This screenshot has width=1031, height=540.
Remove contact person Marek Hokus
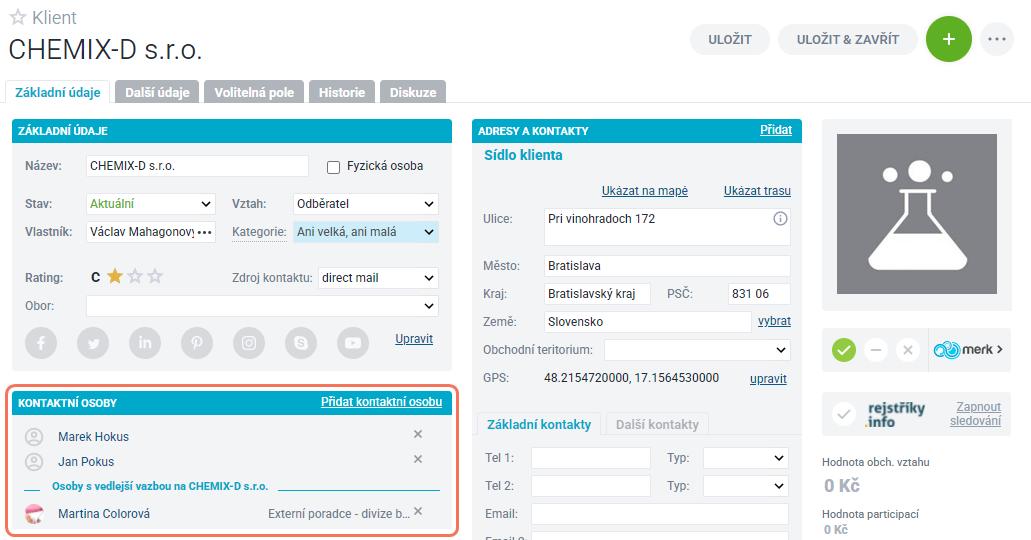(x=418, y=434)
